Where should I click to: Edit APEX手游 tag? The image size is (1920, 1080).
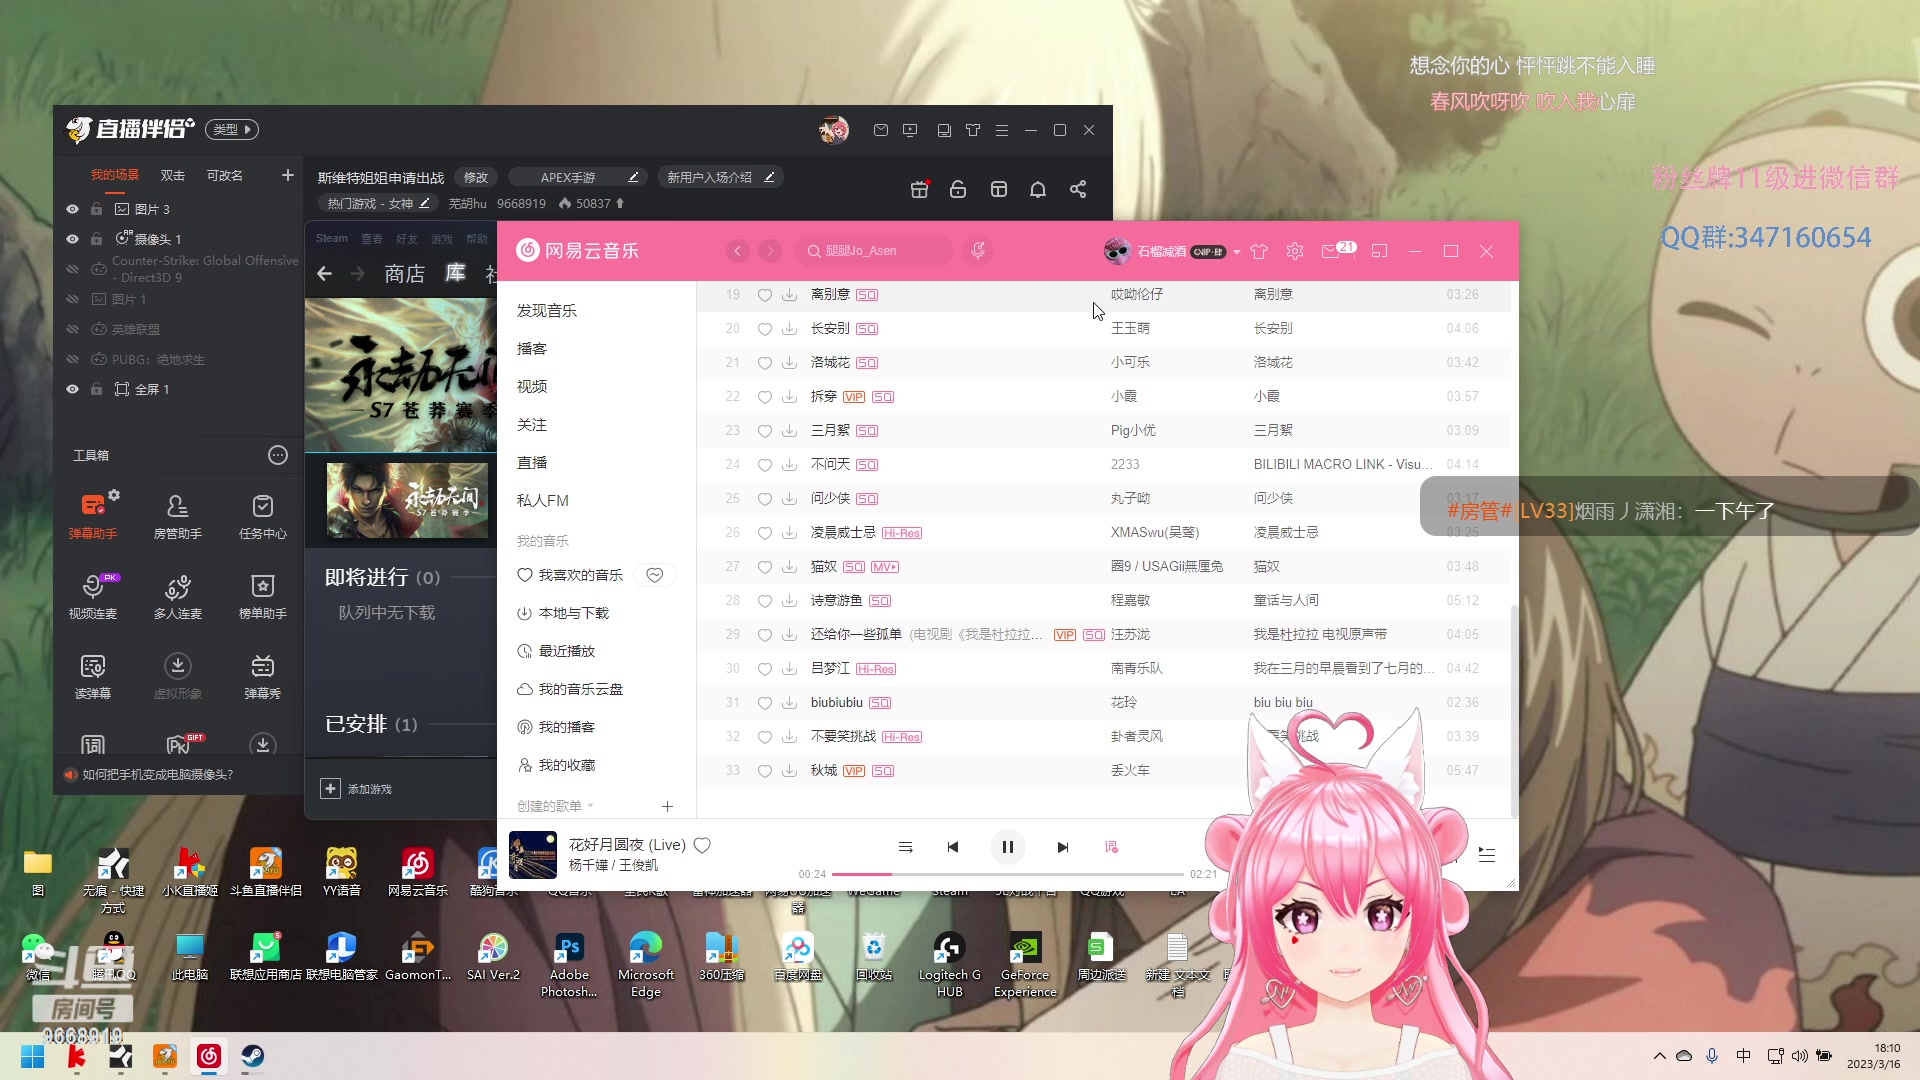point(633,177)
